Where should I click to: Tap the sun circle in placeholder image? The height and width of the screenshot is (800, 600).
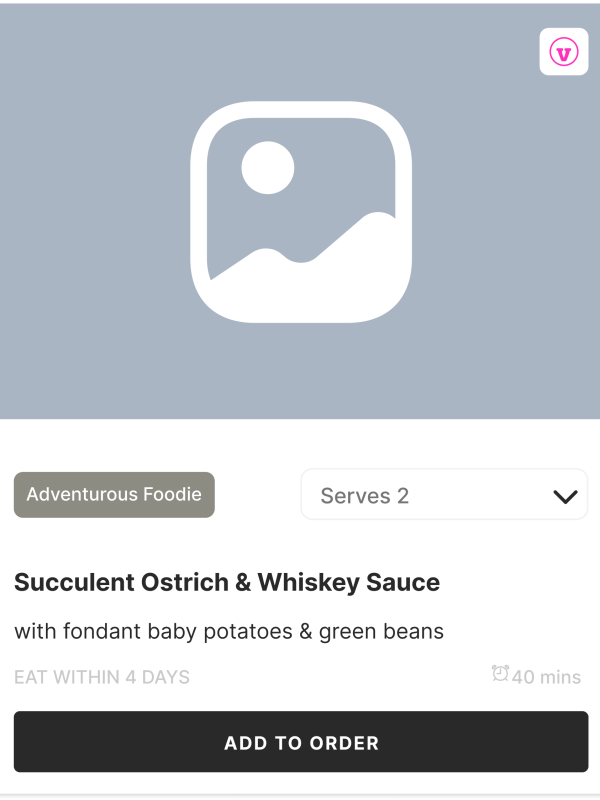pos(268,167)
